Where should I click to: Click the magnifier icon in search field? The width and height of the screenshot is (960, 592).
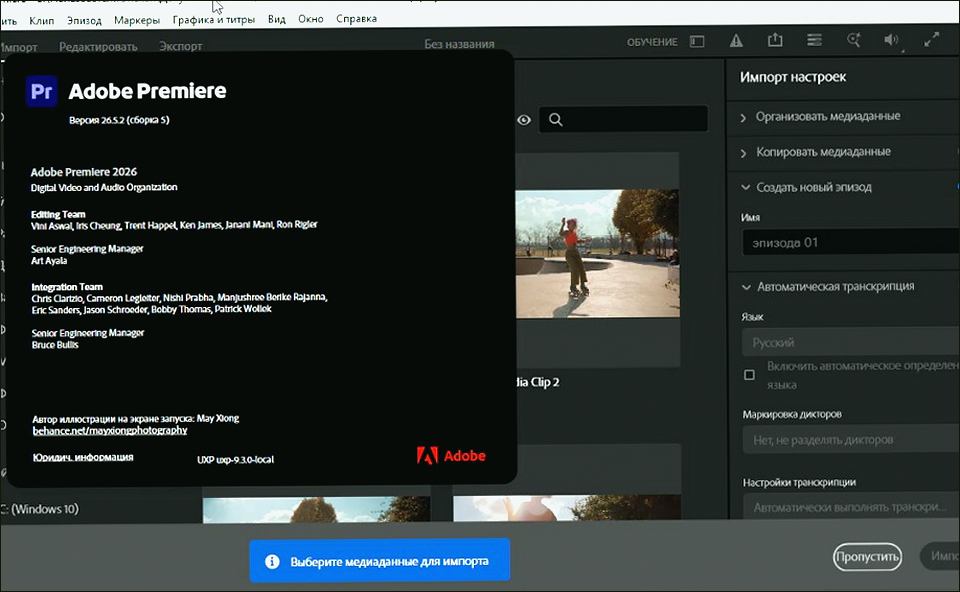click(x=555, y=119)
